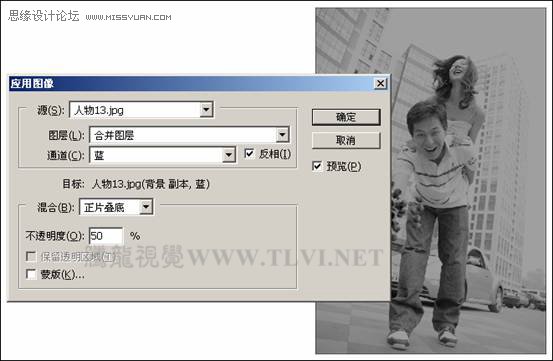Click the 正片叠底 blending field value
Image resolution: width=553 pixels, height=361 pixels.
pyautogui.click(x=104, y=207)
